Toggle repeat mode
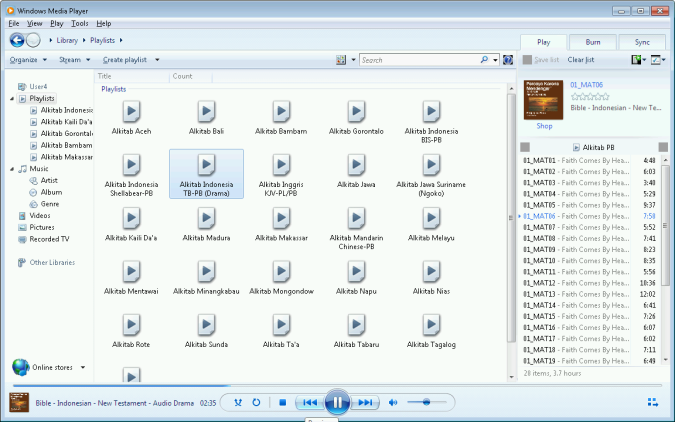This screenshot has width=675, height=422. click(x=256, y=403)
